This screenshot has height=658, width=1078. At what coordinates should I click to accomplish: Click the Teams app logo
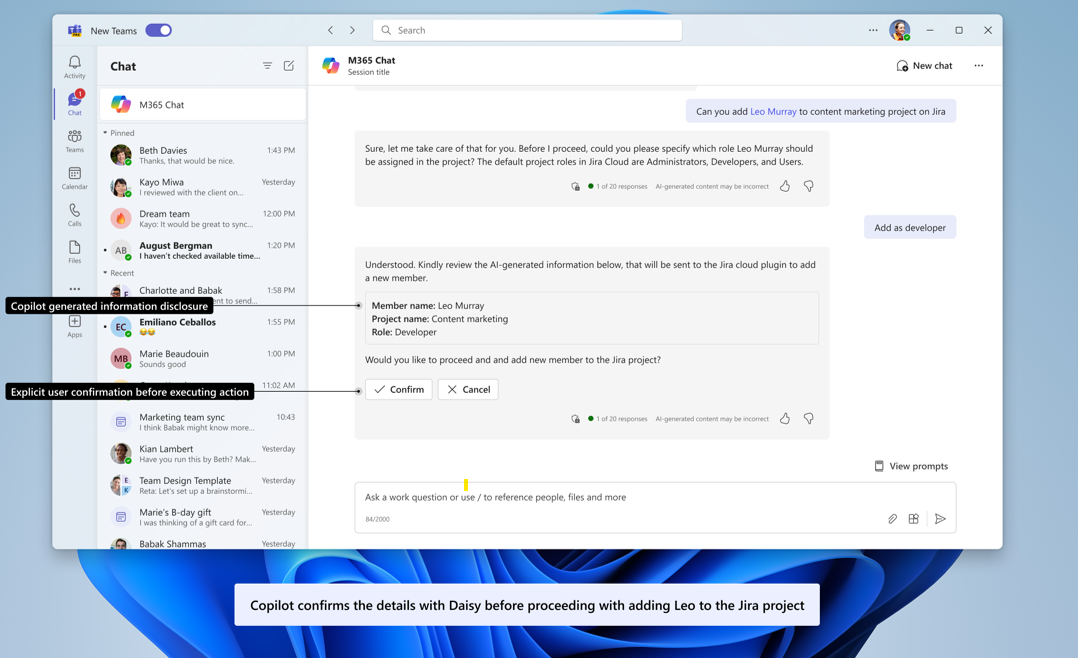click(x=74, y=30)
